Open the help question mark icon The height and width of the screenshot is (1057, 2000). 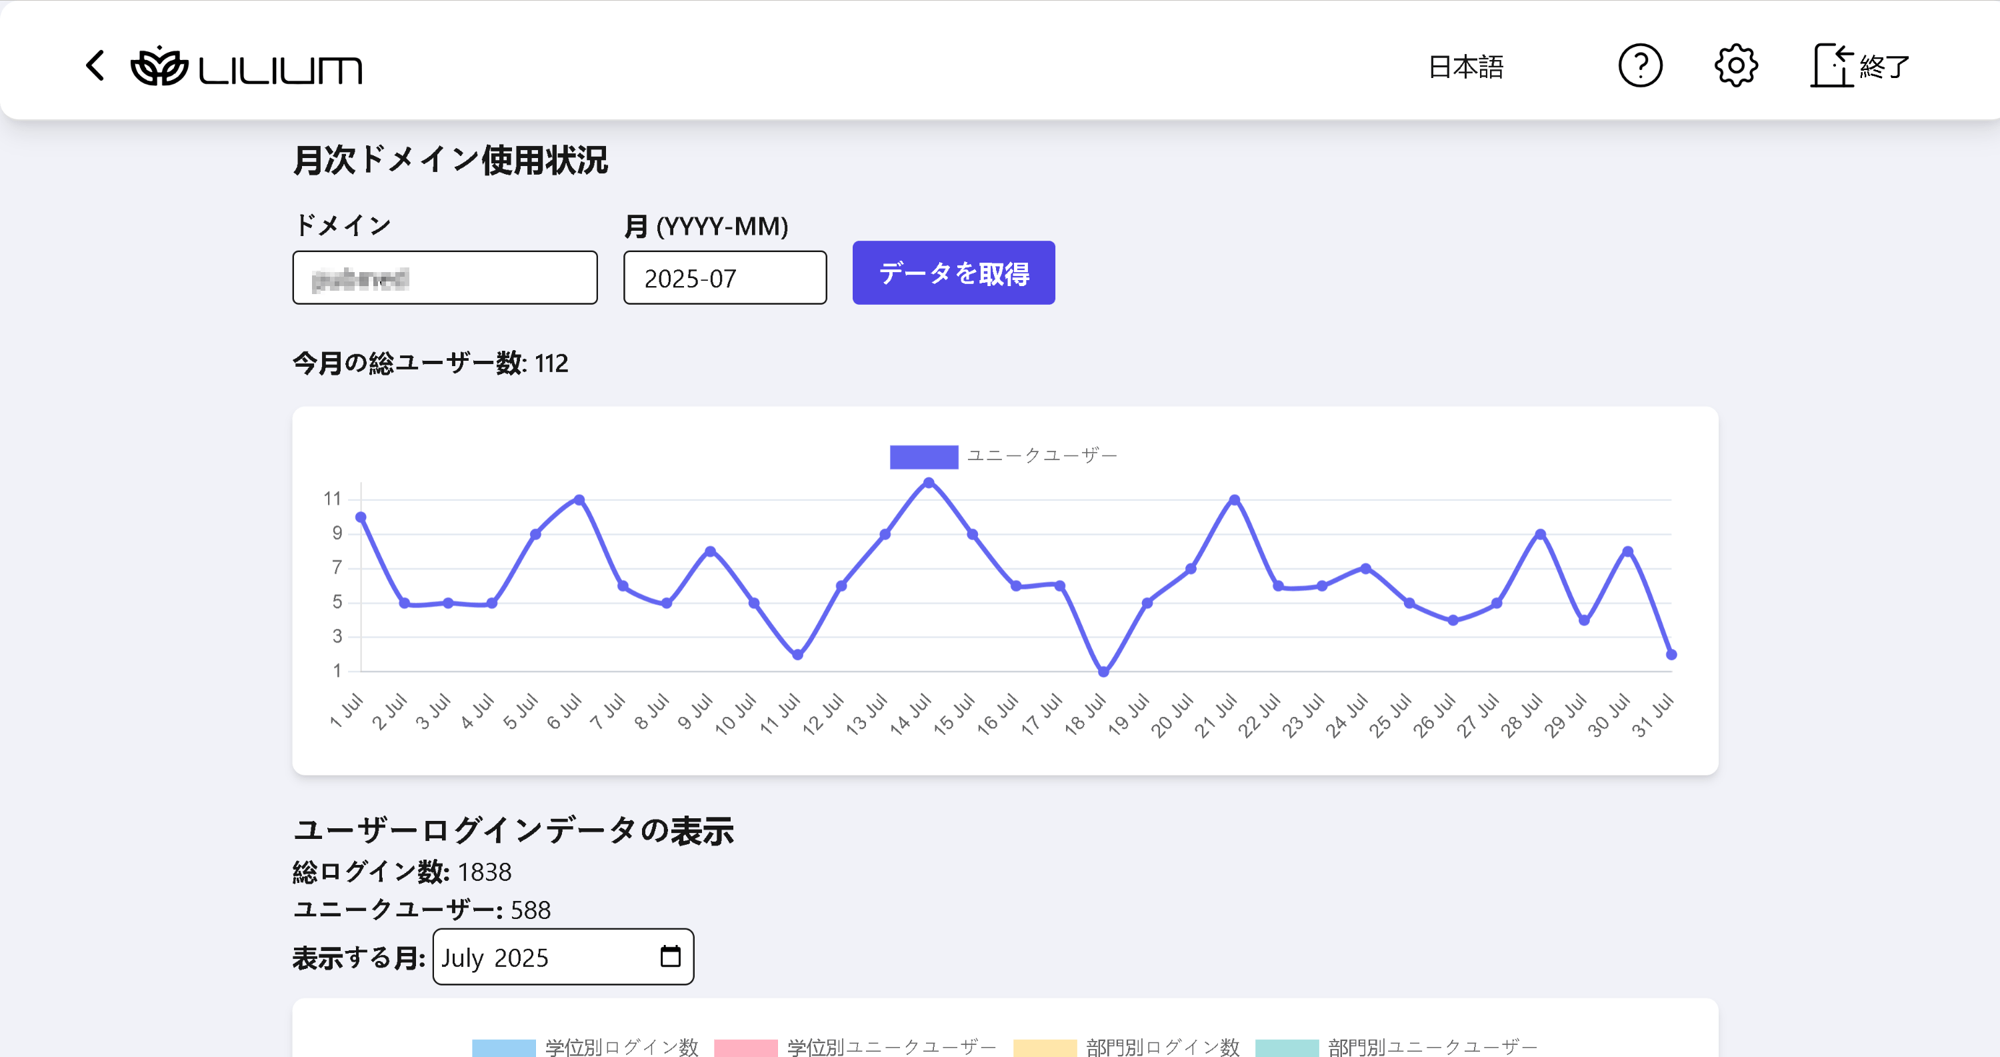[1640, 66]
